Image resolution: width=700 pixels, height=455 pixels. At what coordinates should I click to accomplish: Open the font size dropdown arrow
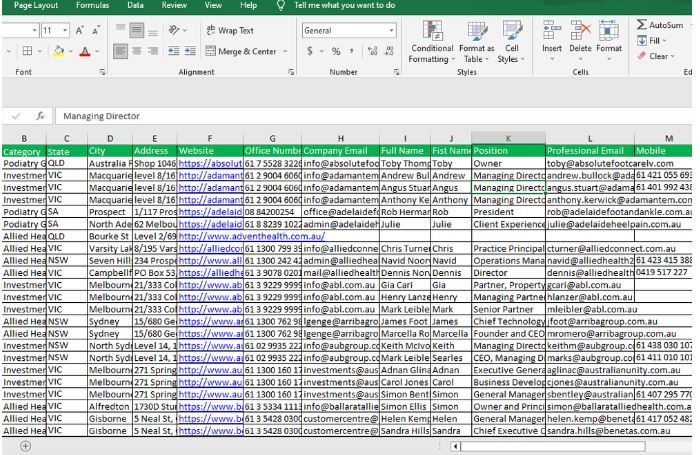tap(65, 30)
